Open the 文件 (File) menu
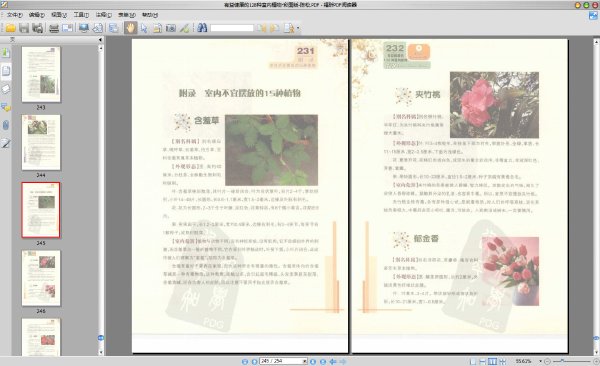Viewport: 600px width, 366px height. [x=15, y=15]
